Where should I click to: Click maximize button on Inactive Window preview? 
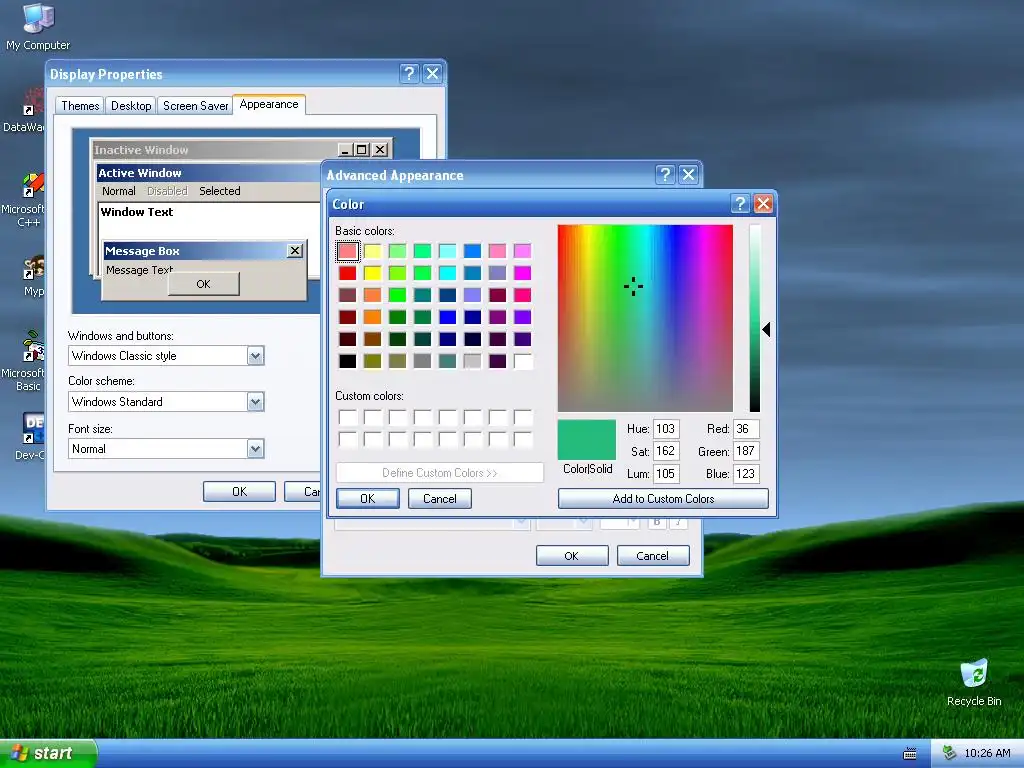[362, 150]
